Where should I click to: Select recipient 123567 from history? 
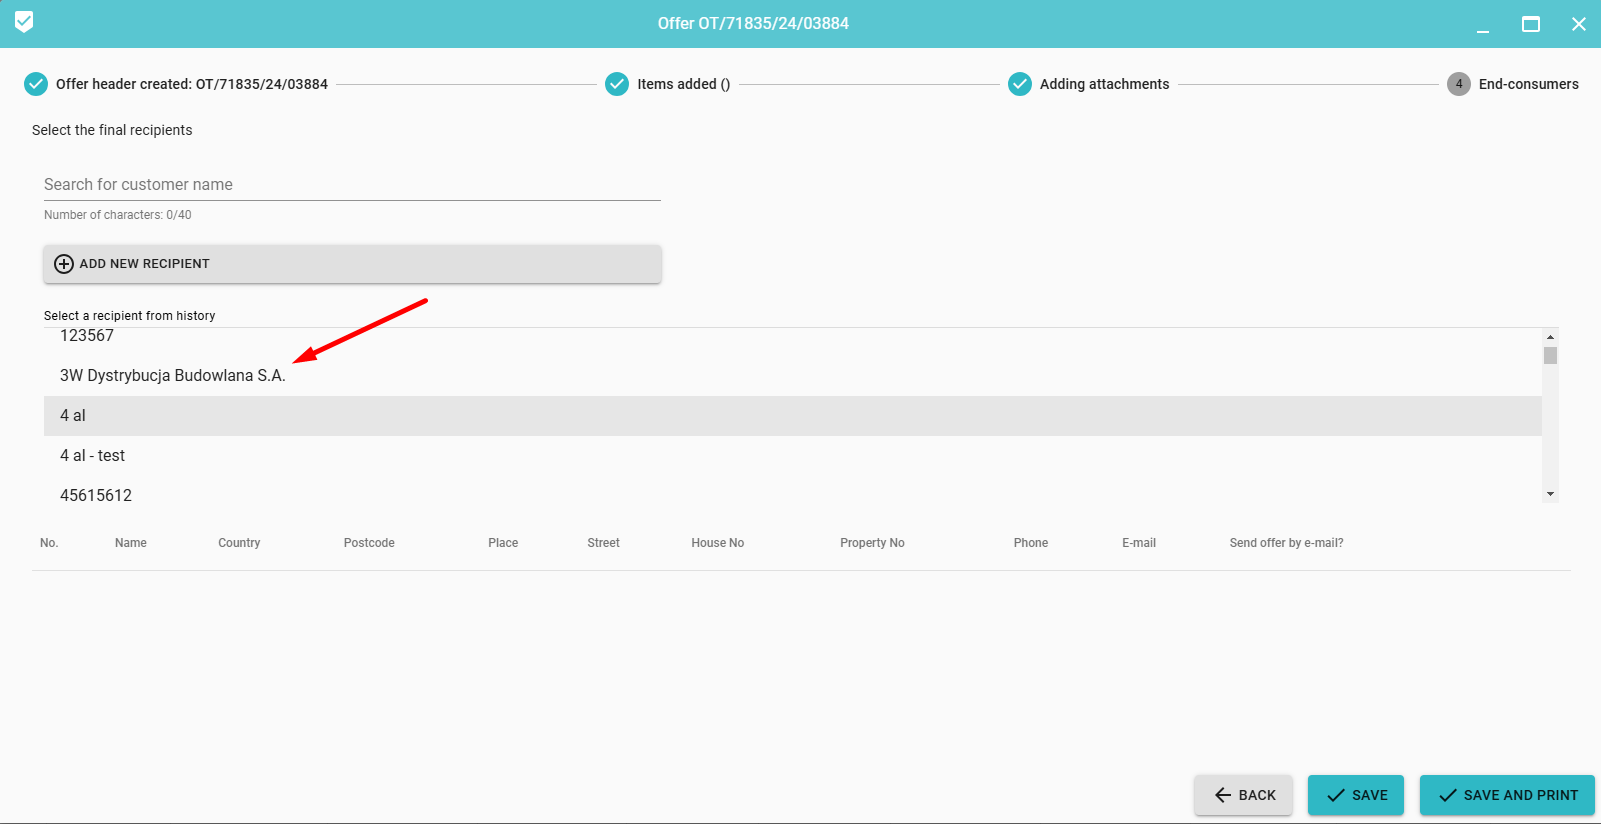(87, 337)
